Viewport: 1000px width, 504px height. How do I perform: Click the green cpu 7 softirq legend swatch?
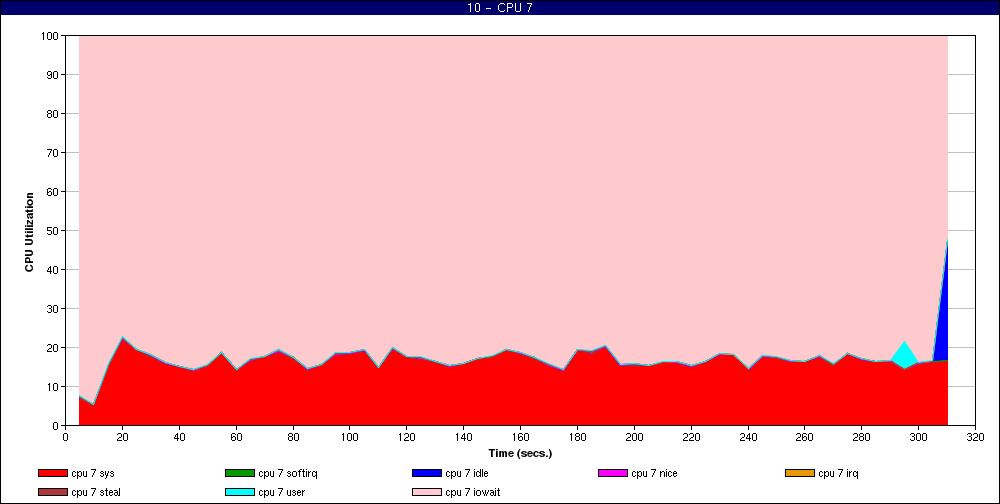(240, 473)
